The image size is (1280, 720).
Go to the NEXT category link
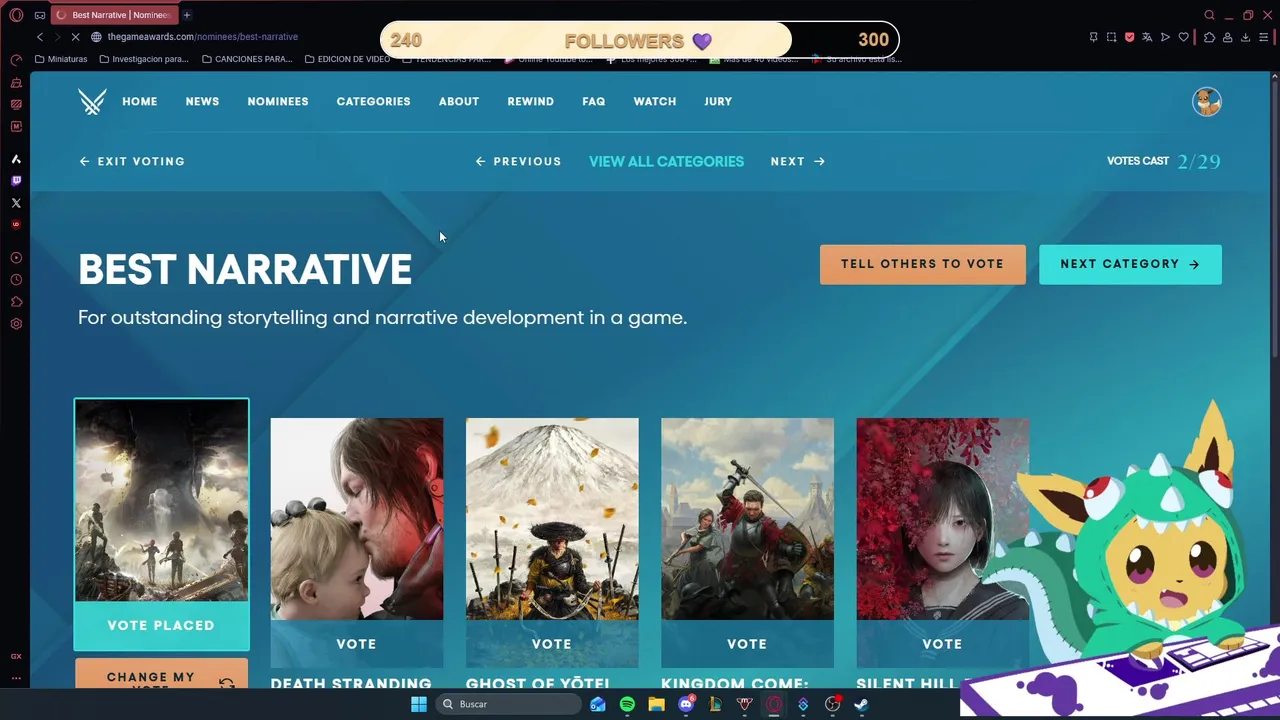coord(798,161)
